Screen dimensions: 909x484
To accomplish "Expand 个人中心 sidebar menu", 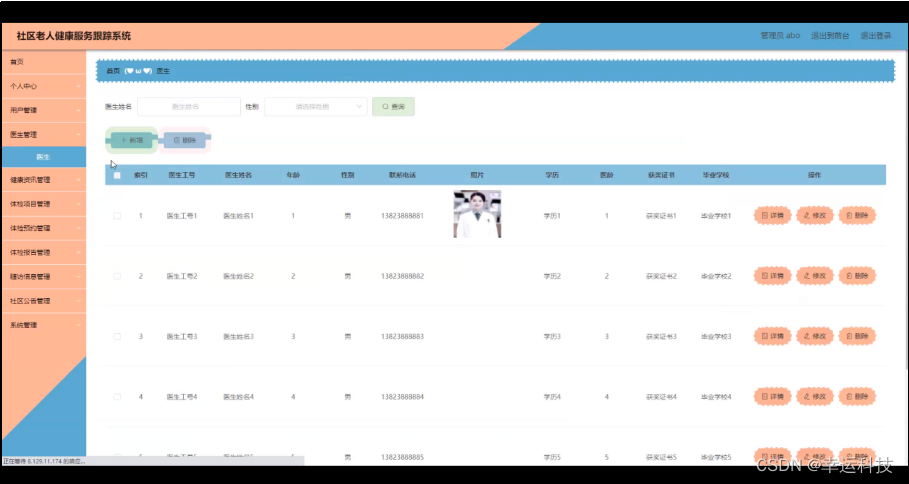I will (x=43, y=86).
